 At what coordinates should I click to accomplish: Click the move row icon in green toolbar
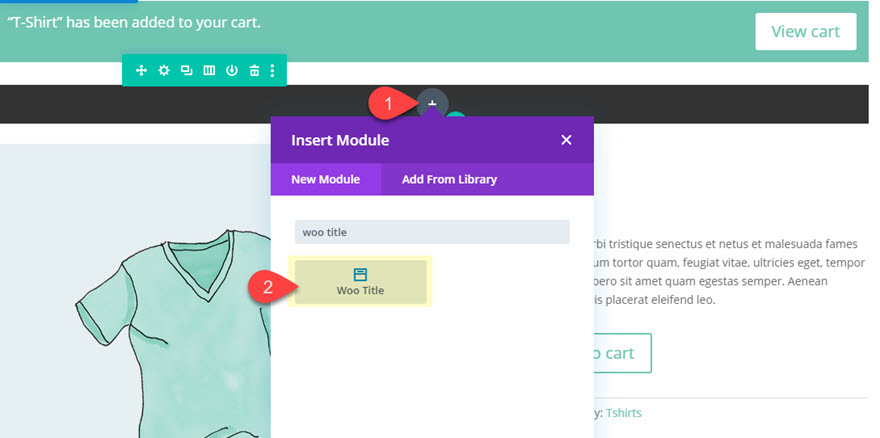pyautogui.click(x=141, y=71)
